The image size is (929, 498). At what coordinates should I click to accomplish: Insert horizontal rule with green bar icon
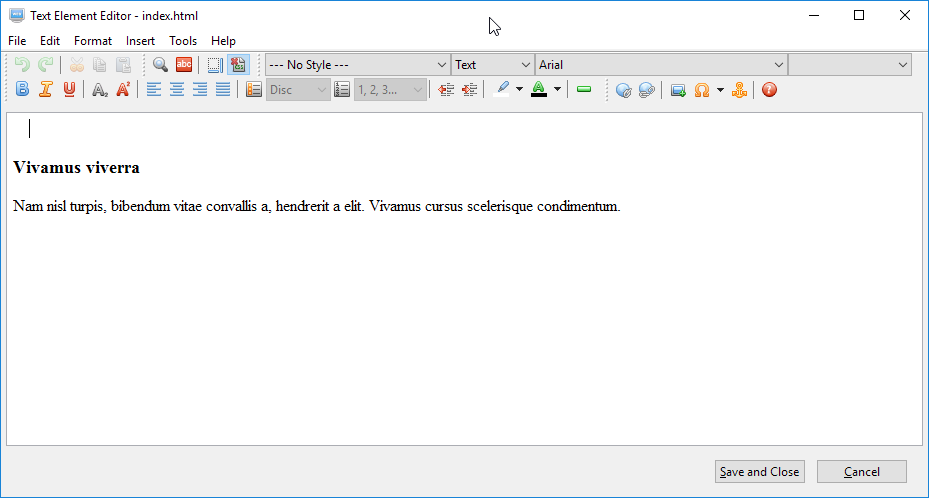click(584, 89)
